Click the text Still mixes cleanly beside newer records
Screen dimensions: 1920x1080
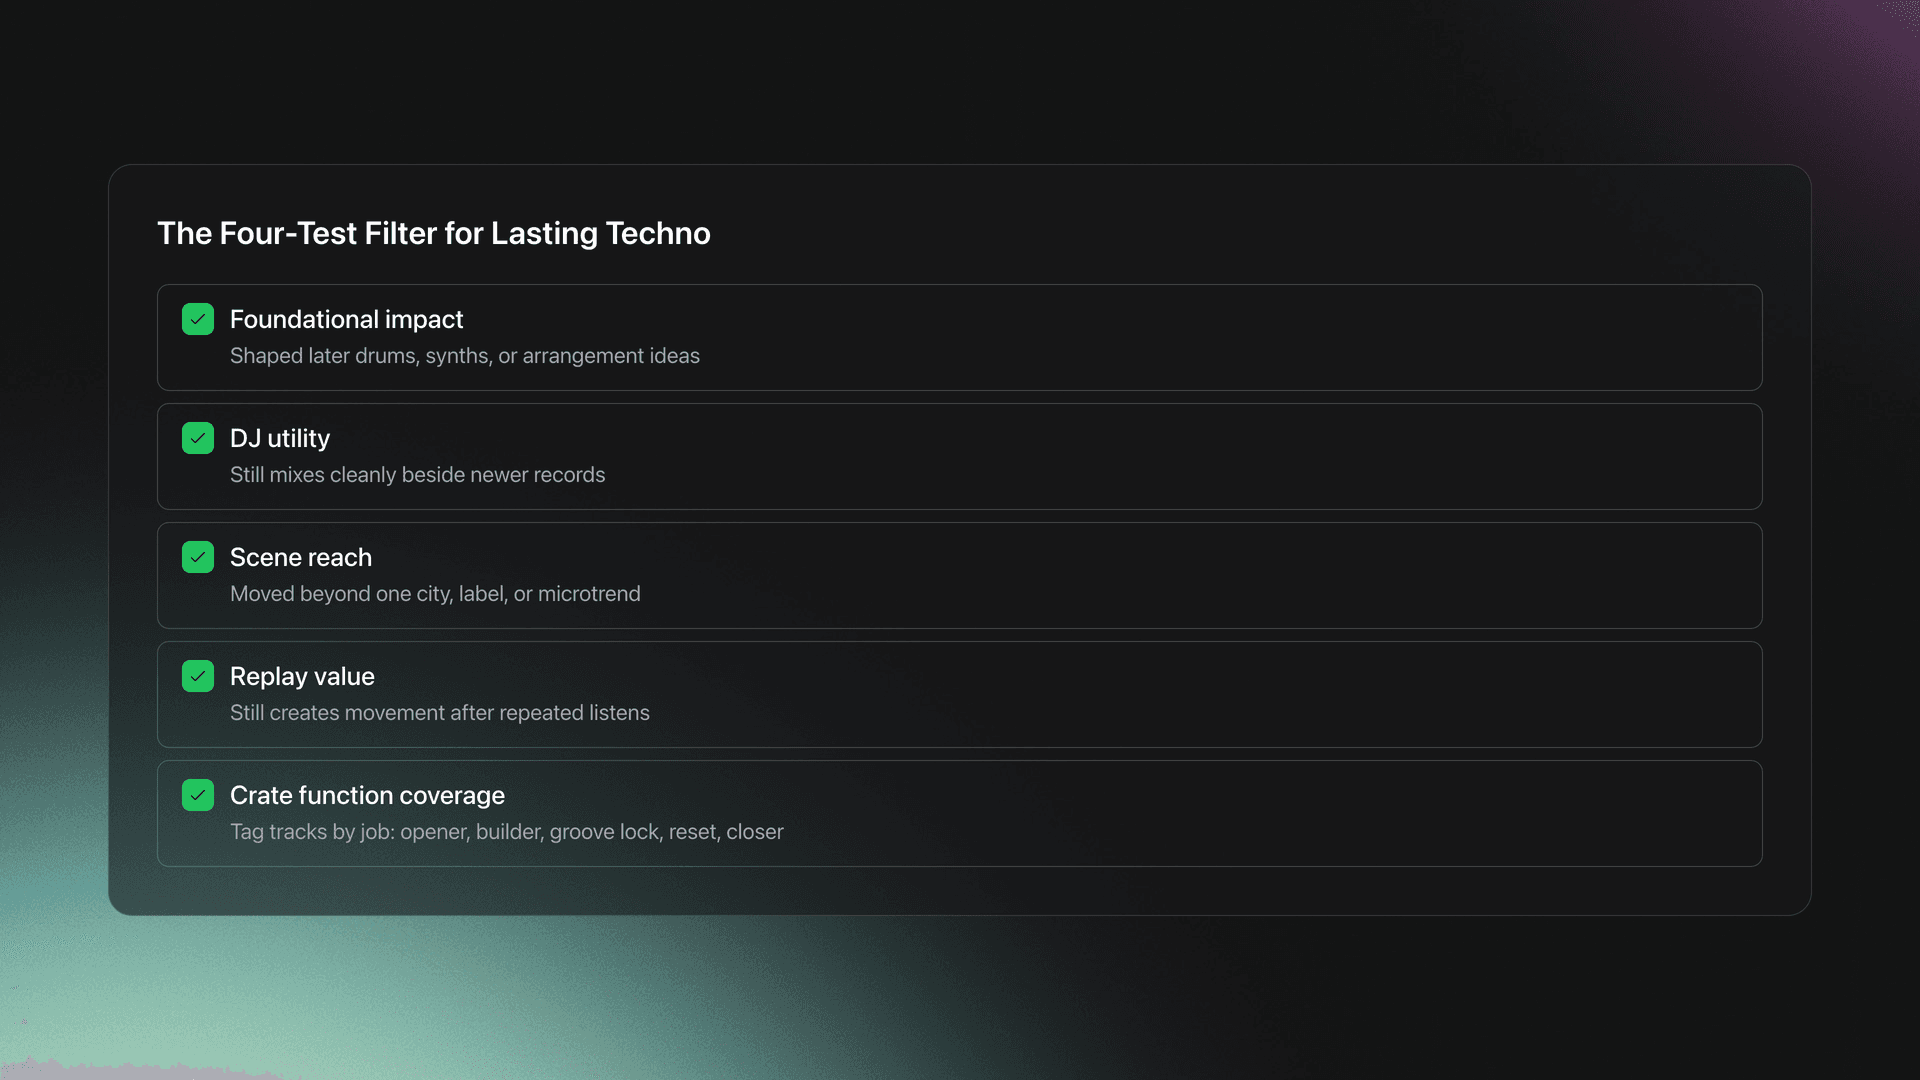coord(417,475)
